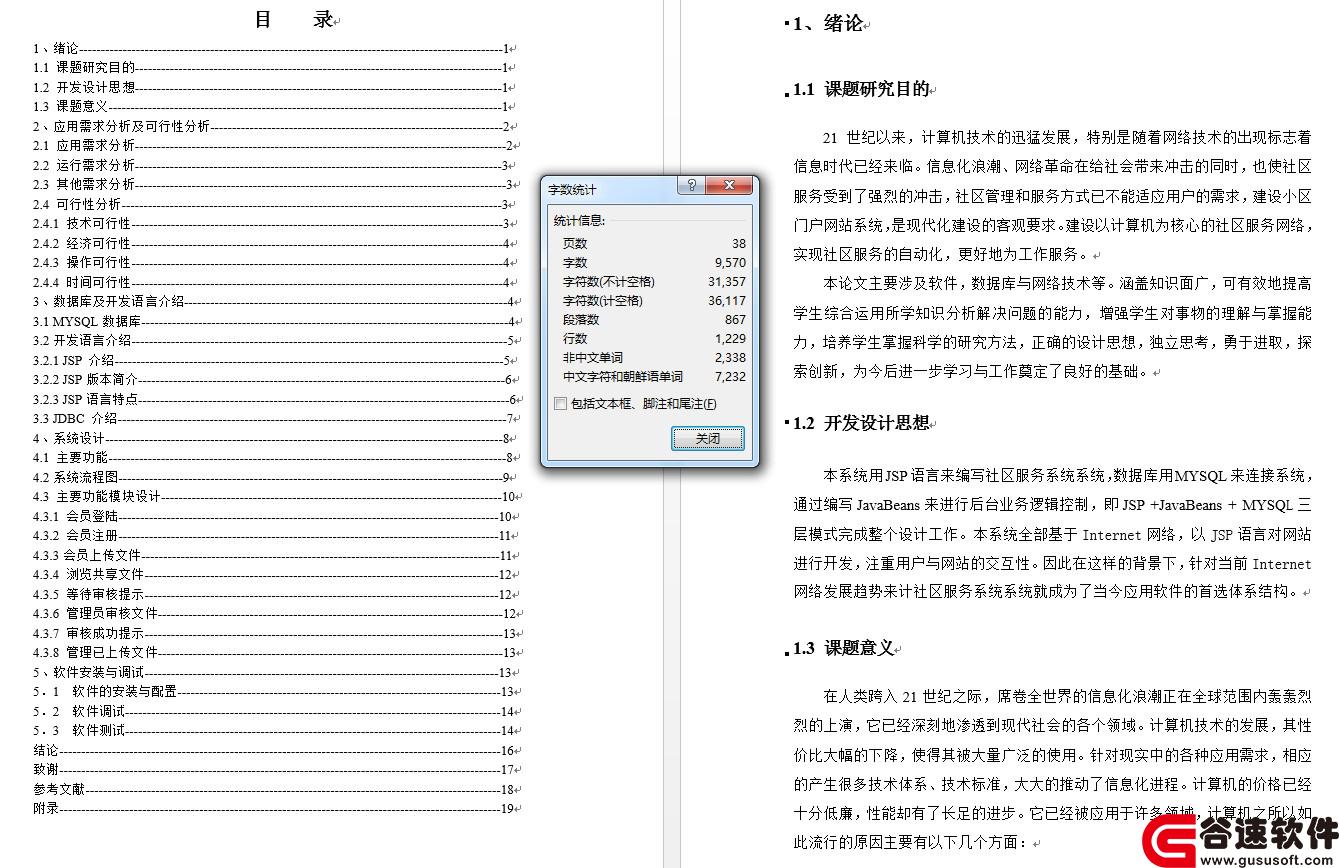Open TOC entry 2.4 可行性分析
The height and width of the screenshot is (868, 1339).
click(x=274, y=204)
